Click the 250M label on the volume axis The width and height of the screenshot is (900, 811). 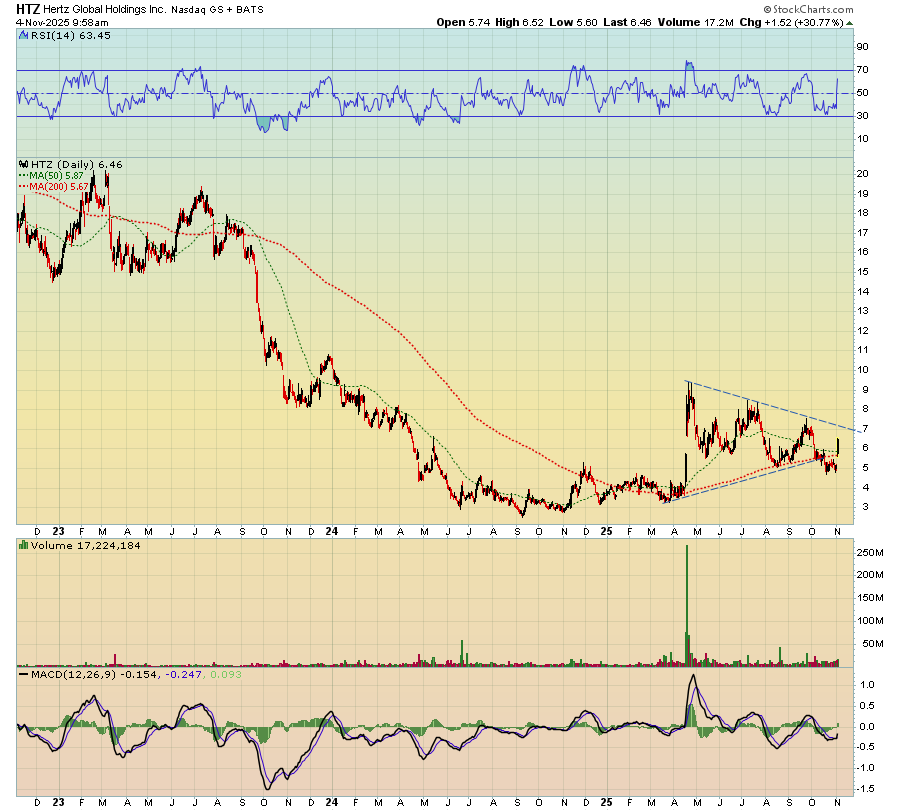click(870, 552)
